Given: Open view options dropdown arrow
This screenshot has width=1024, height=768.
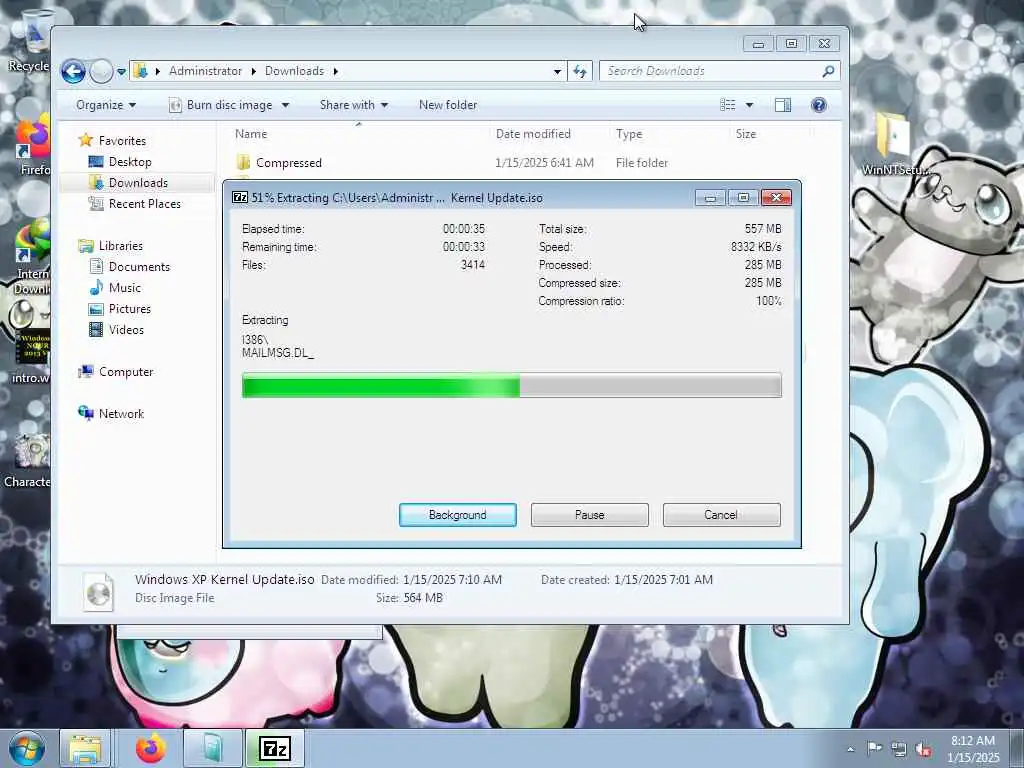Looking at the screenshot, I should [749, 105].
